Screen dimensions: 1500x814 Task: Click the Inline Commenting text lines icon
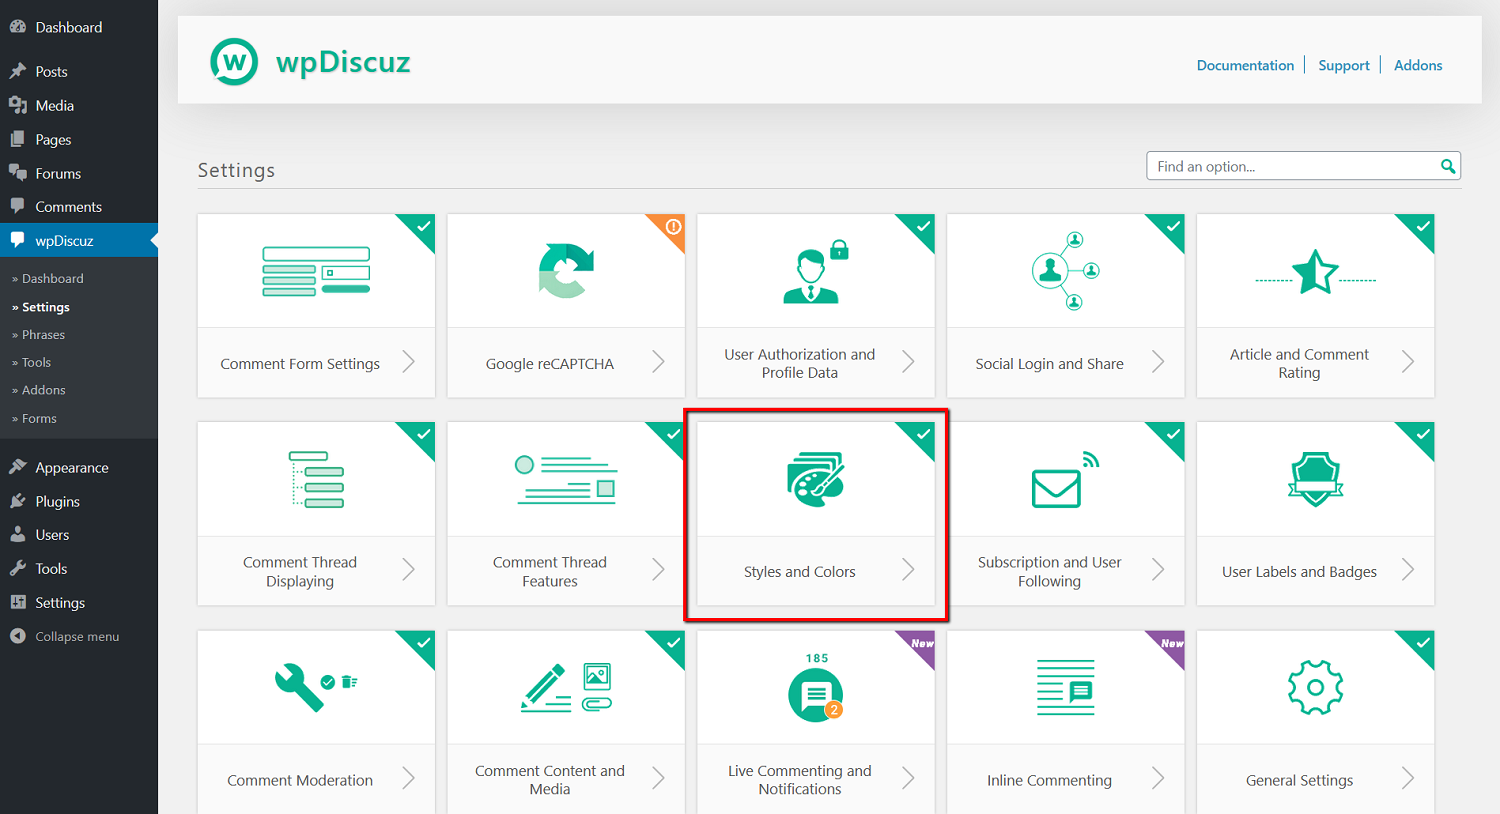point(1066,688)
